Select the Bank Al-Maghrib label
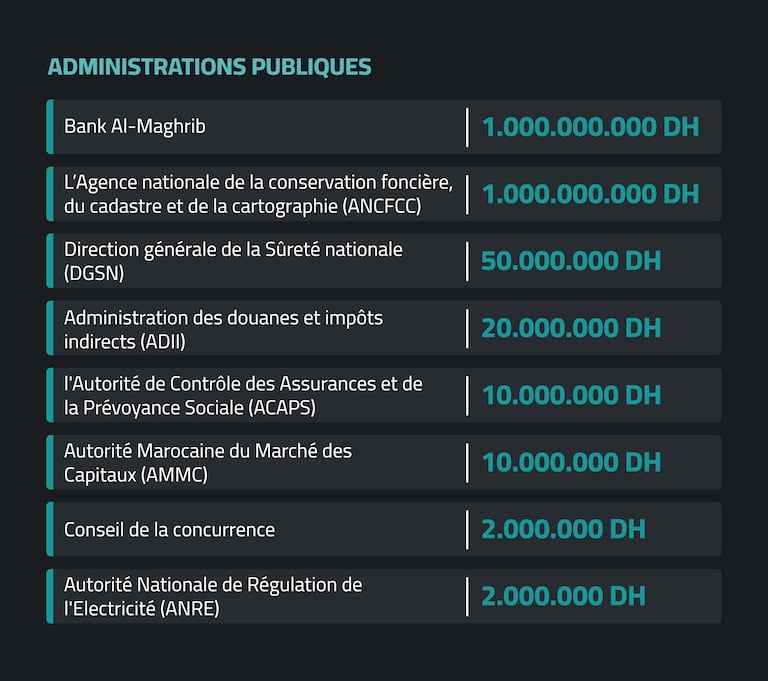Screen dimensions: 768x681 pyautogui.click(x=135, y=127)
